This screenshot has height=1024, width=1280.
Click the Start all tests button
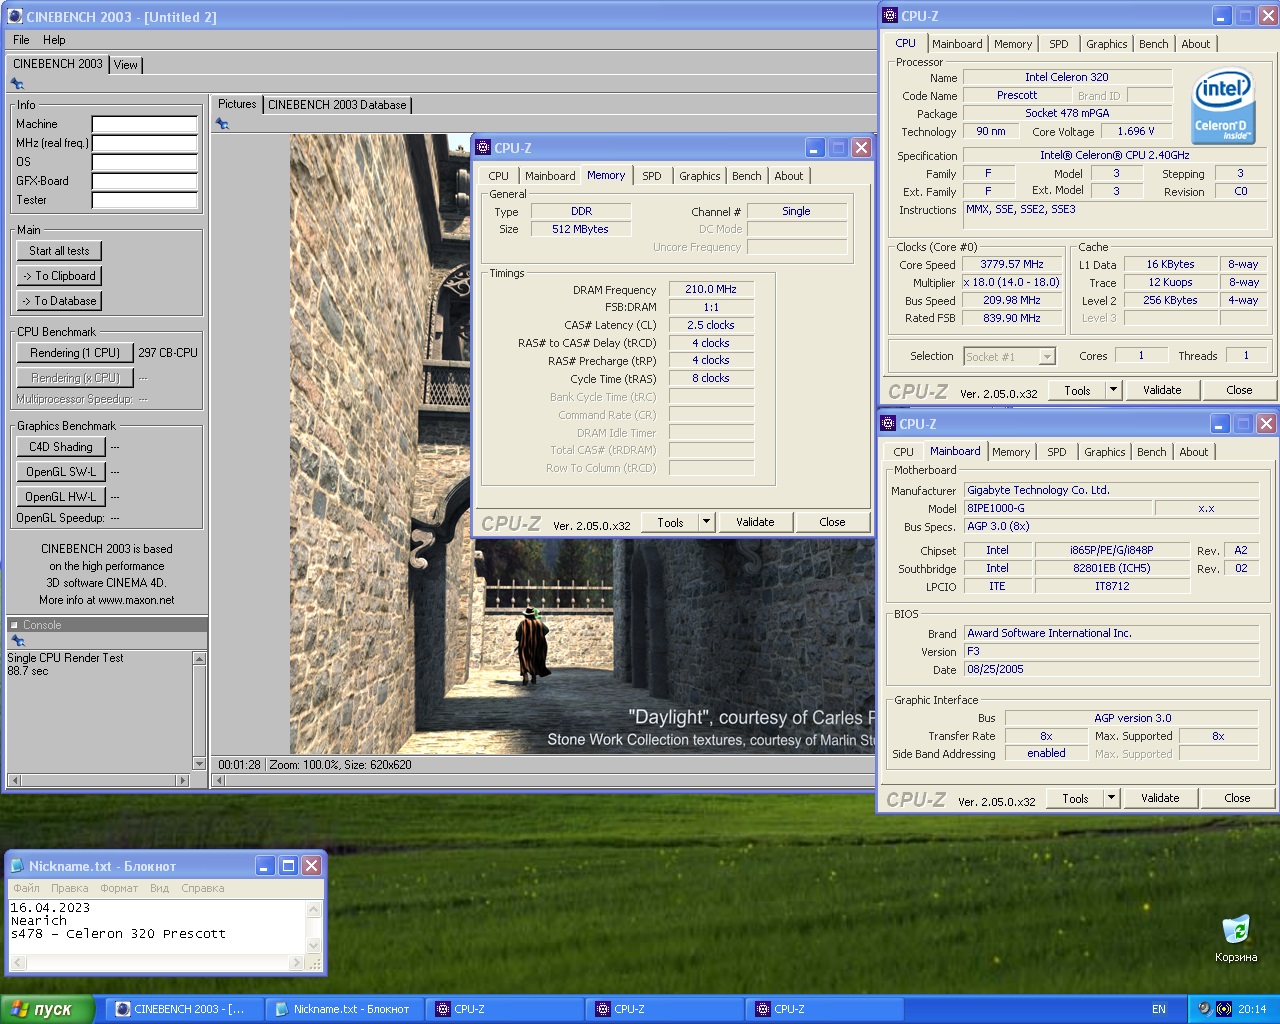point(59,251)
